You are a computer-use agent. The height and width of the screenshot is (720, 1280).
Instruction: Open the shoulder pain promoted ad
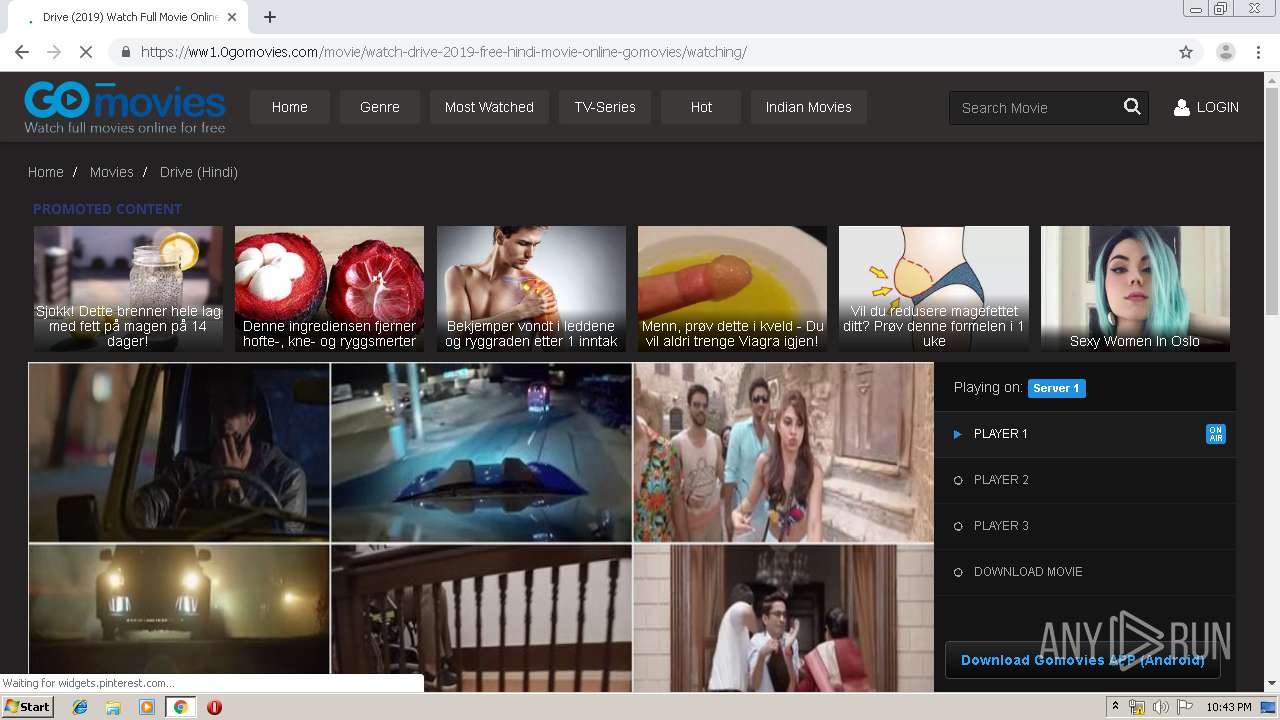[531, 289]
